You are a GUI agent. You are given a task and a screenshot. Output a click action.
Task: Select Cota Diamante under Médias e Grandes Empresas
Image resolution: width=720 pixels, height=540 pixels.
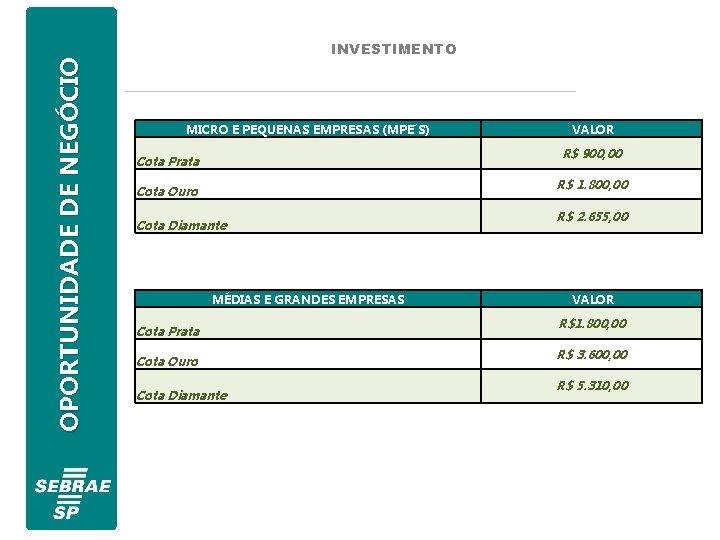(x=181, y=395)
